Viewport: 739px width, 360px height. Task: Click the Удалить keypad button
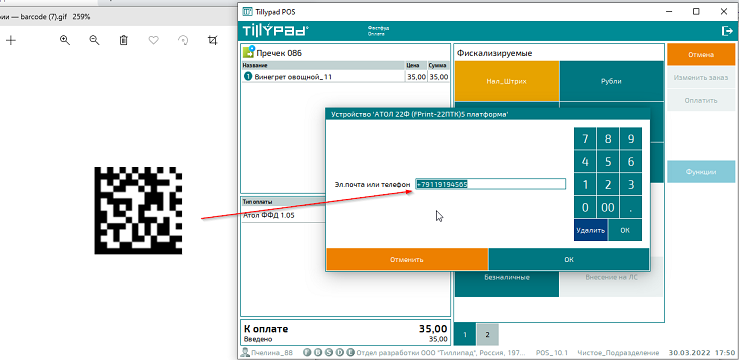click(591, 230)
